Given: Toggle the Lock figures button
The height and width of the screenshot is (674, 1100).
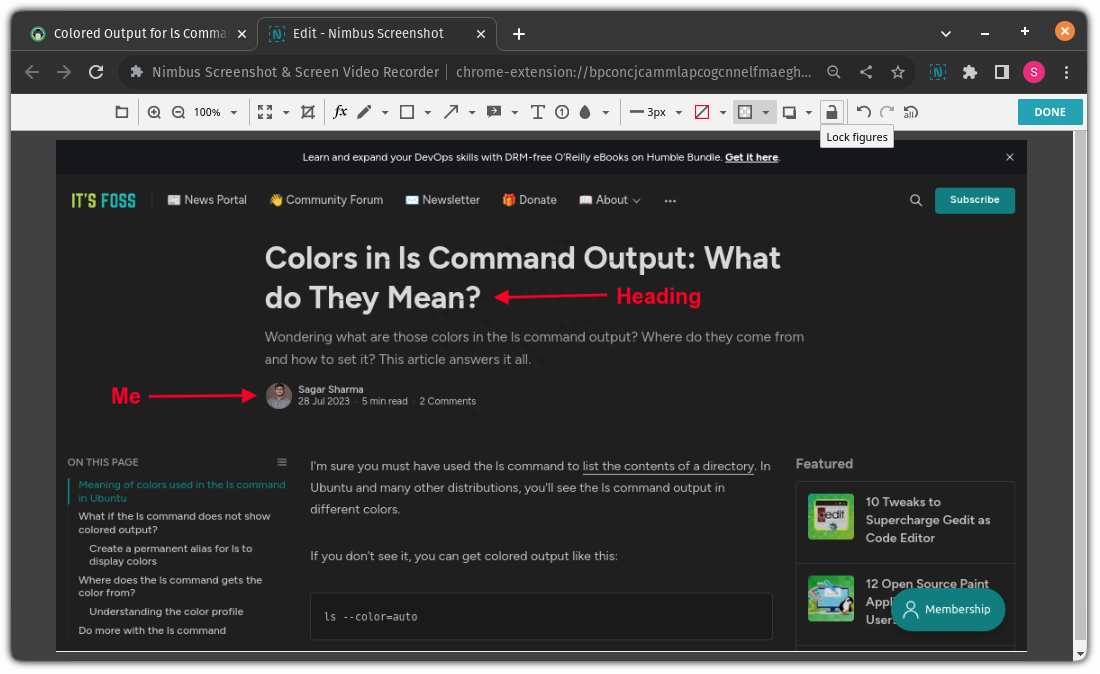Looking at the screenshot, I should pyautogui.click(x=831, y=112).
